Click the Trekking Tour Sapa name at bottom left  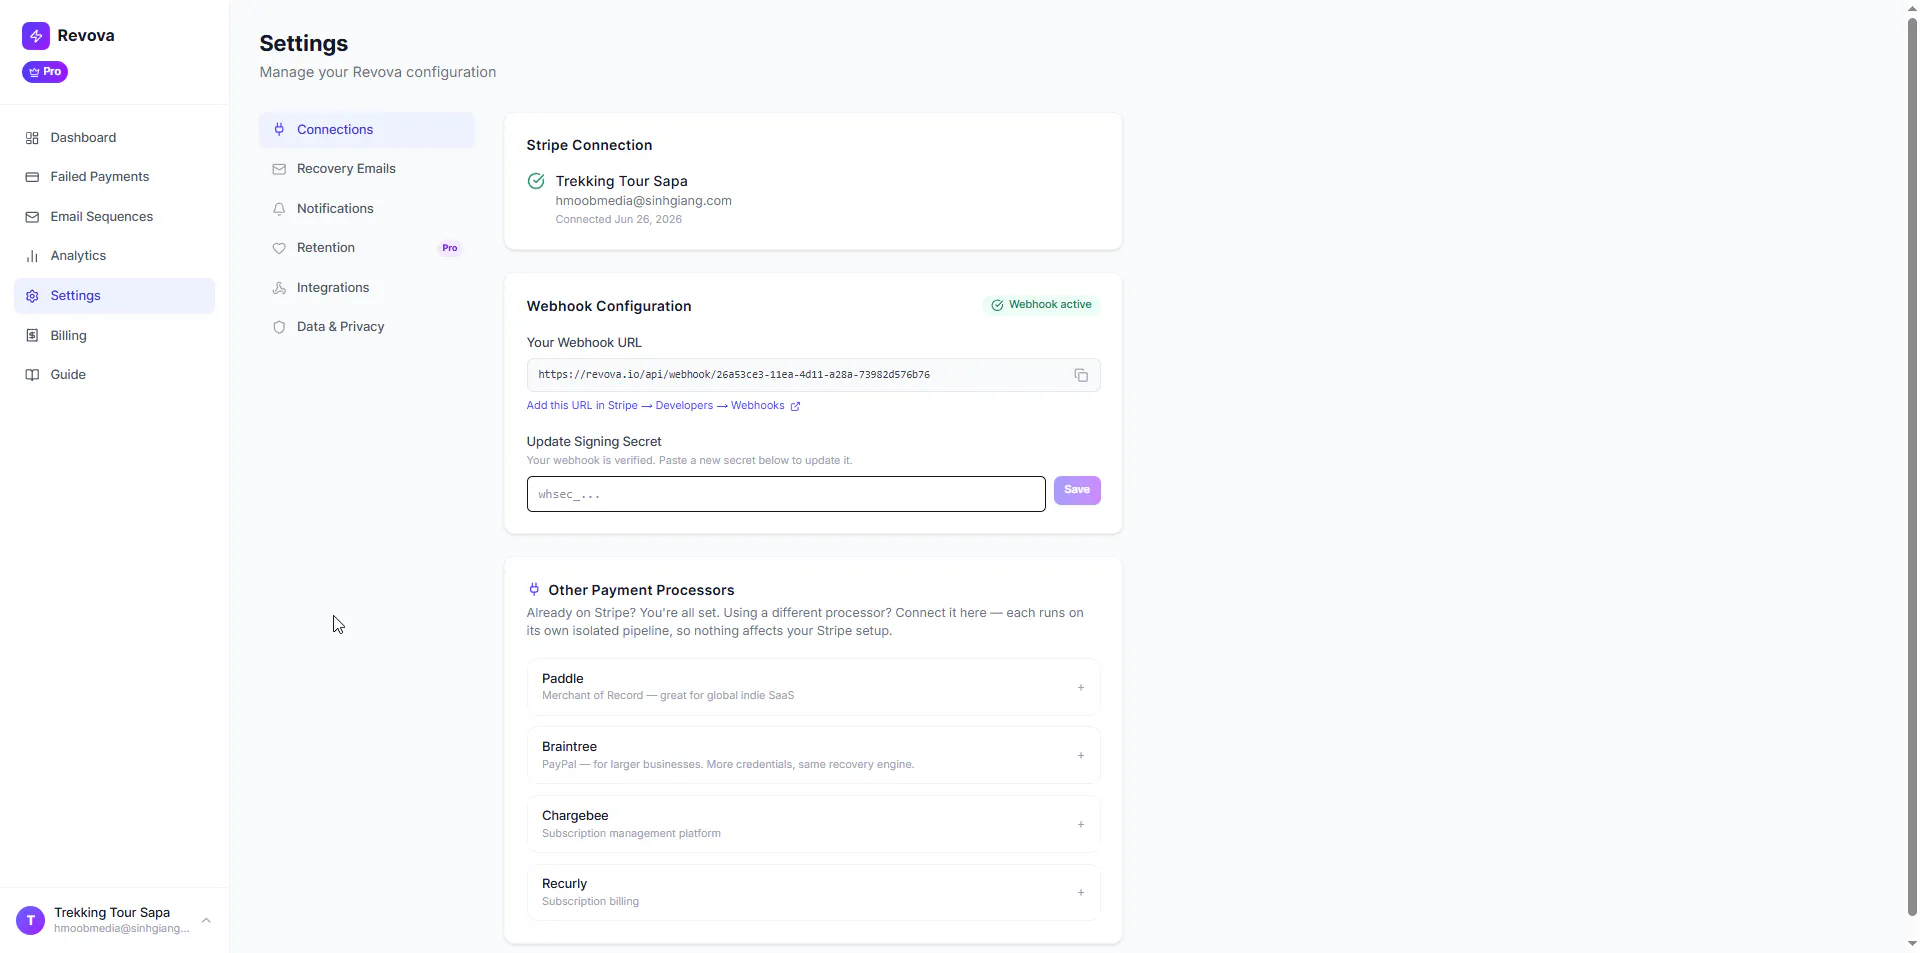[112, 913]
